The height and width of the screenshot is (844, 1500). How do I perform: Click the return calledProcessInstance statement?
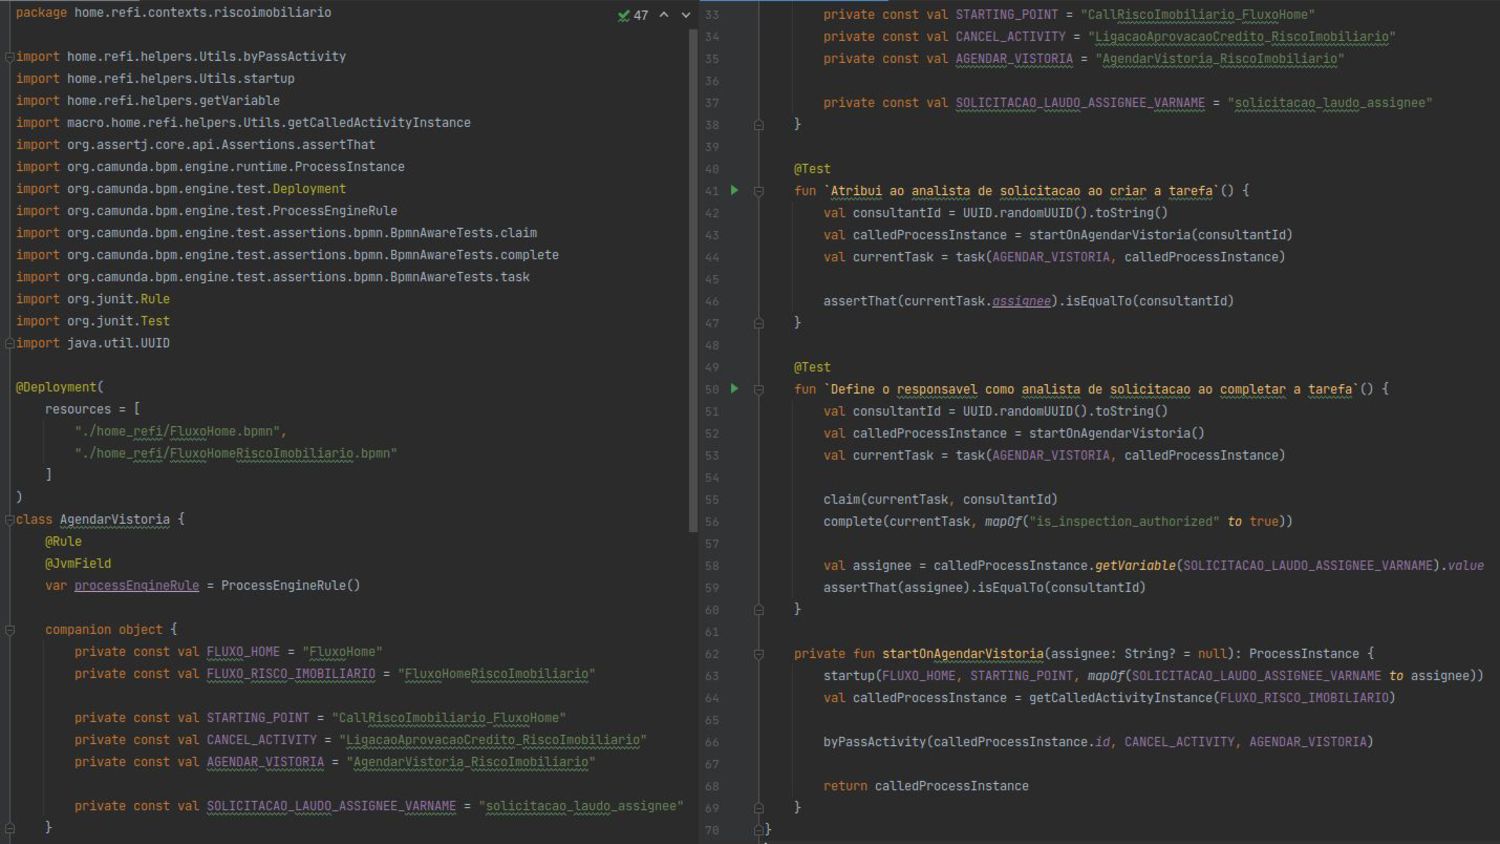926,786
